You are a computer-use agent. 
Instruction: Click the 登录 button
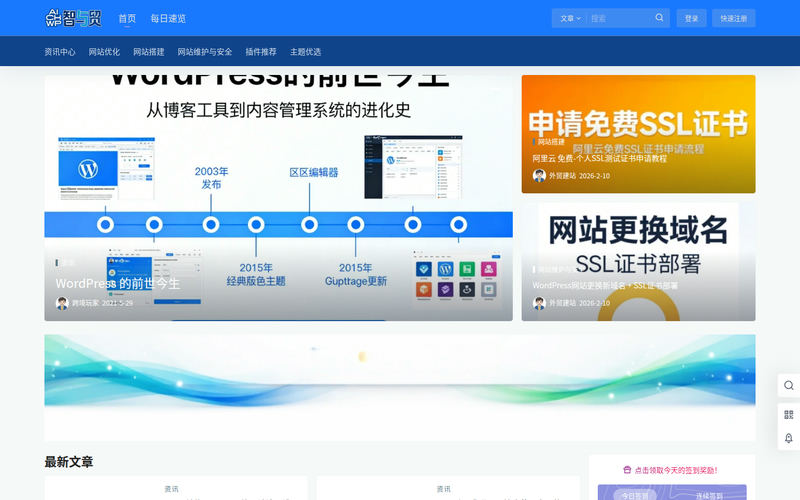(691, 18)
